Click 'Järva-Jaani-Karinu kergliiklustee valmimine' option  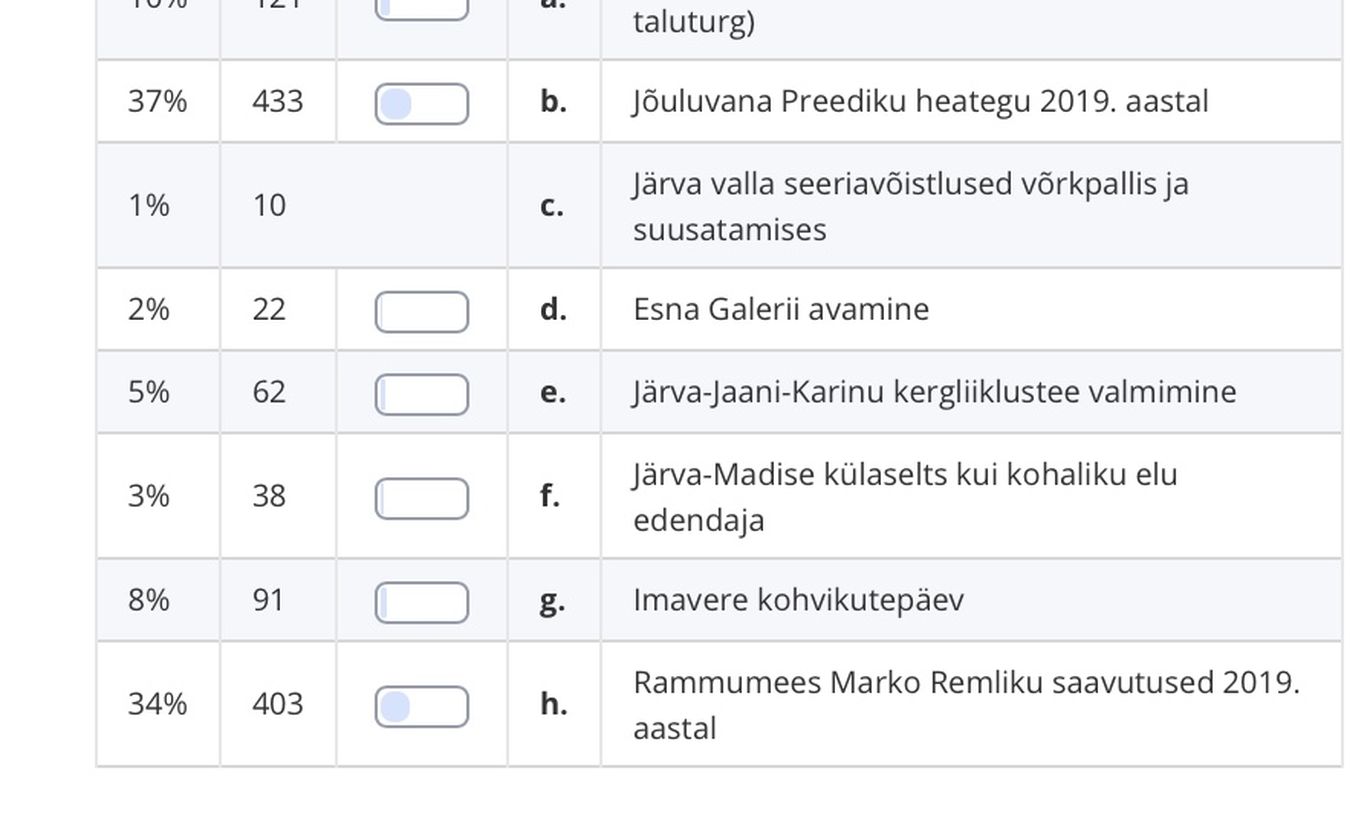[x=934, y=392]
